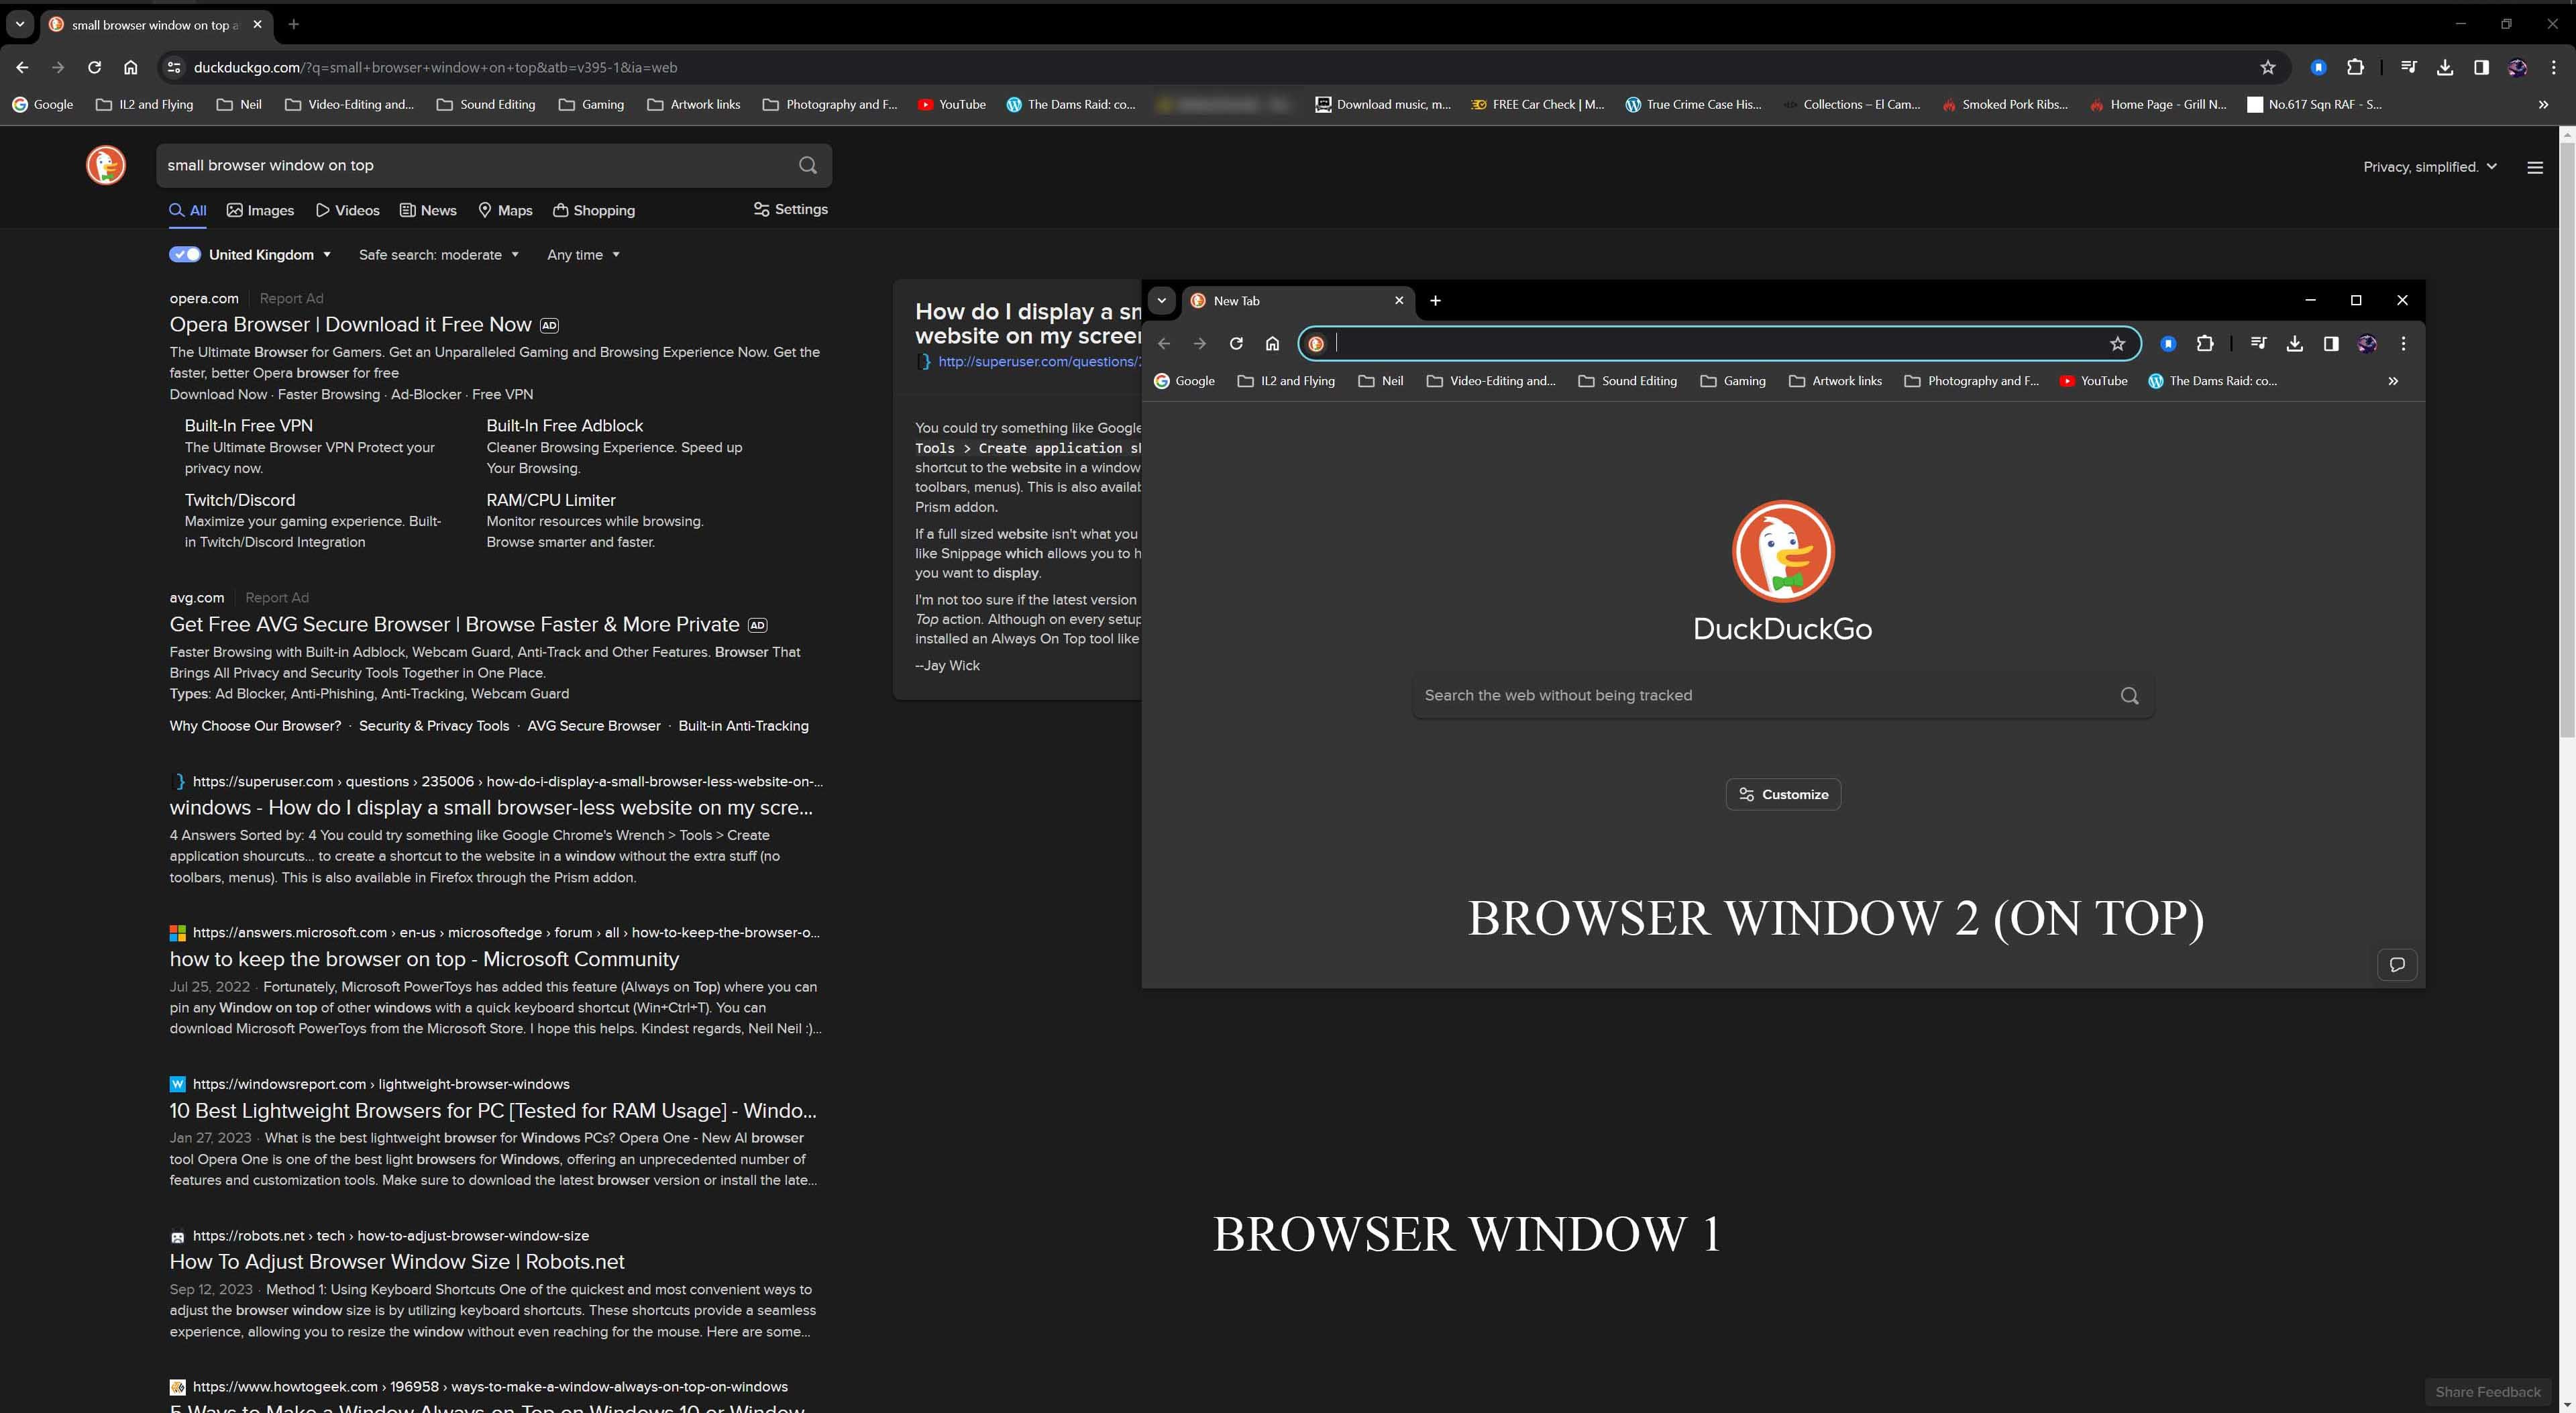Viewport: 2576px width, 1413px height.
Task: Click the page scrollbar in browser window 1
Action: tap(2567, 439)
